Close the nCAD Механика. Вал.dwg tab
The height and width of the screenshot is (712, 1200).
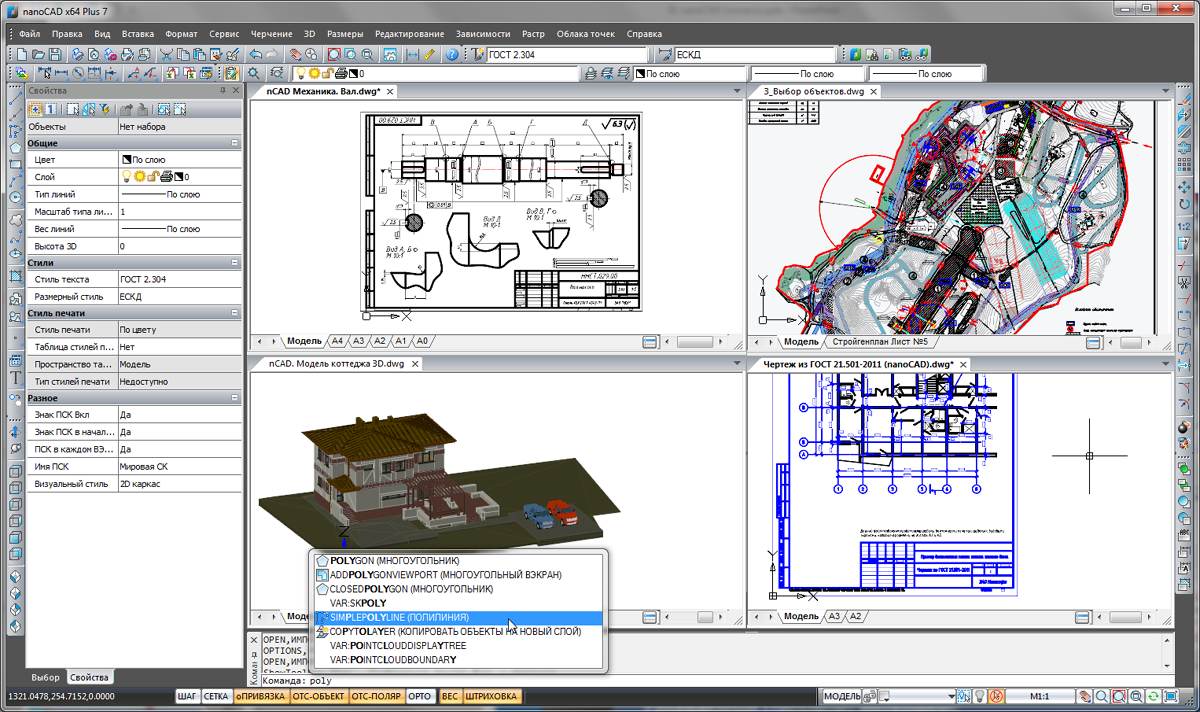(391, 91)
